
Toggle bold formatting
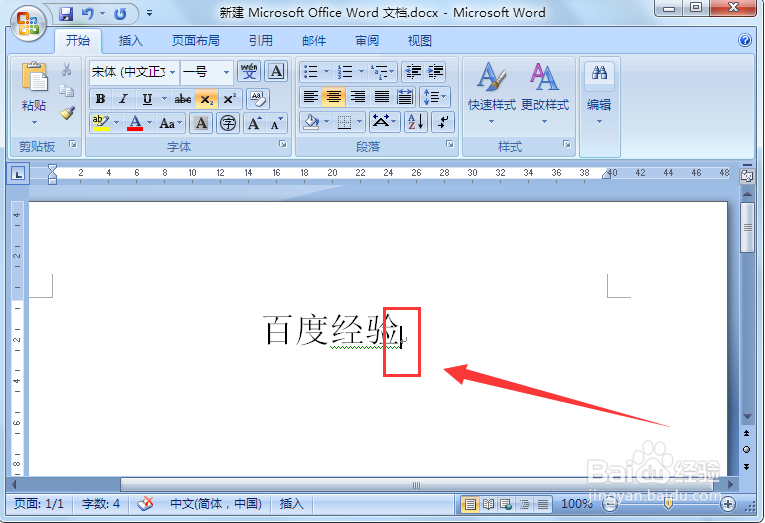pyautogui.click(x=101, y=99)
